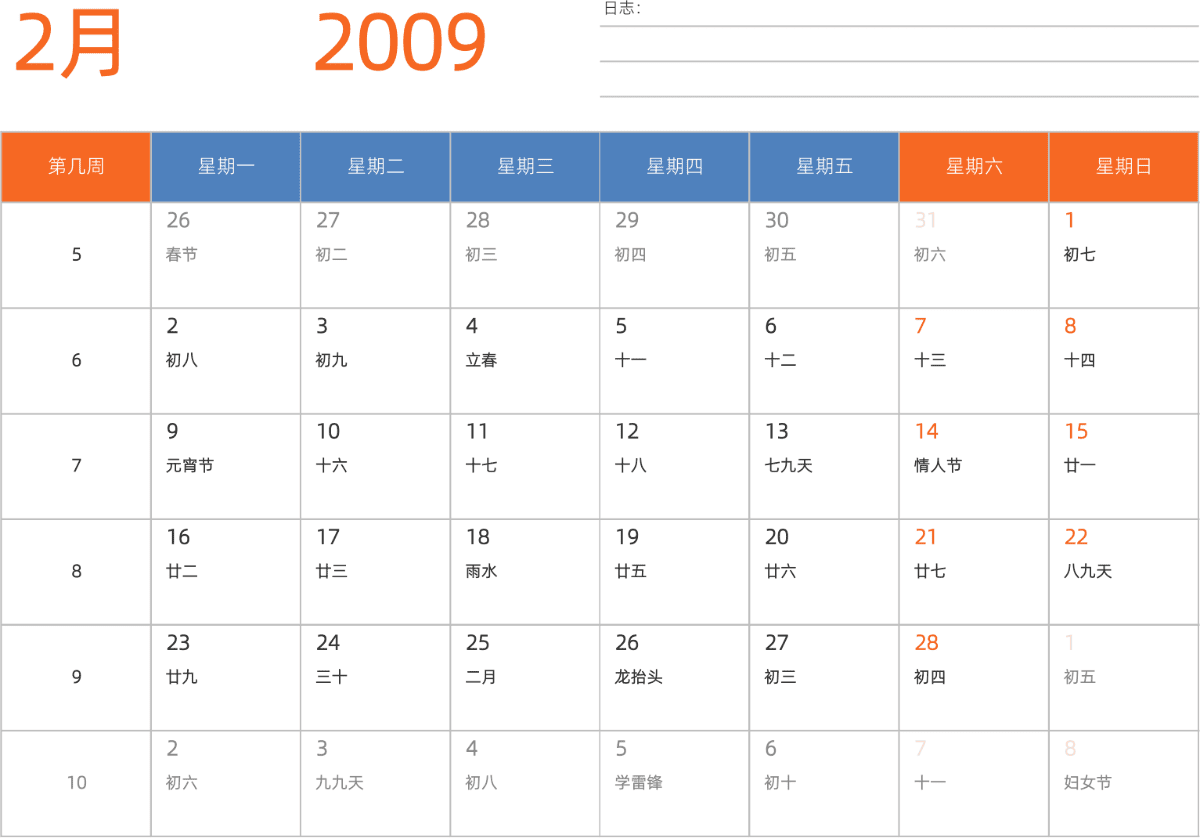This screenshot has width=1200, height=838.
Task: Click week number 8 cell
Action: (76, 572)
